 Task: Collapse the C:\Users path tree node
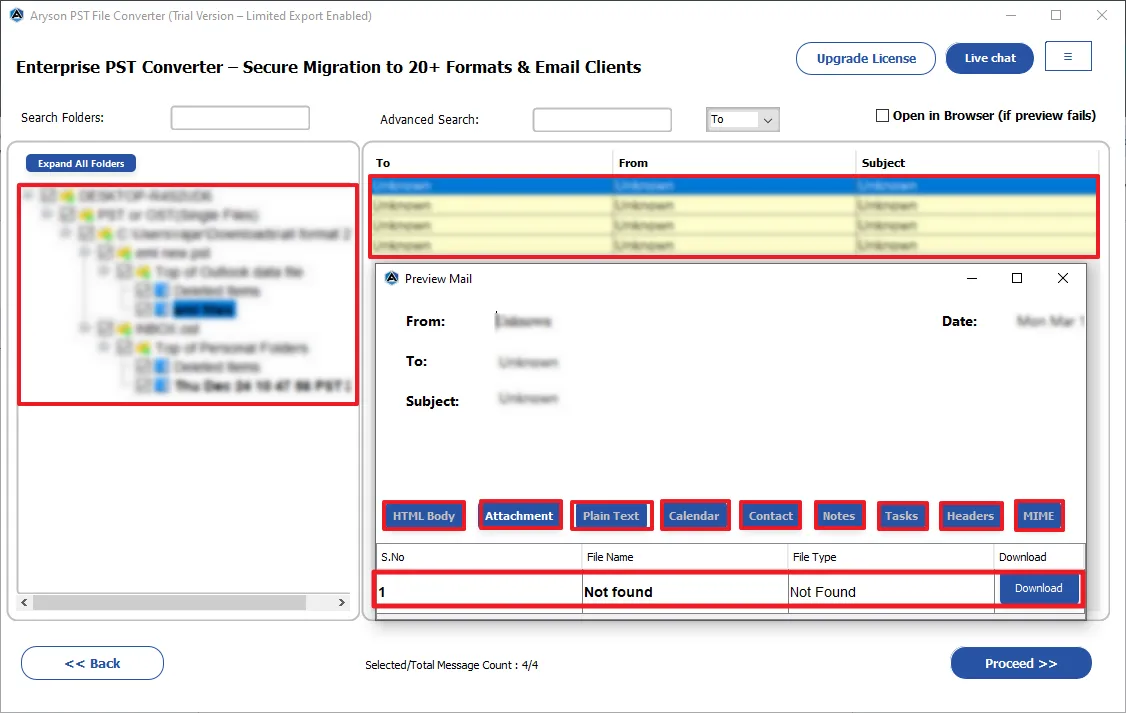pyautogui.click(x=66, y=233)
